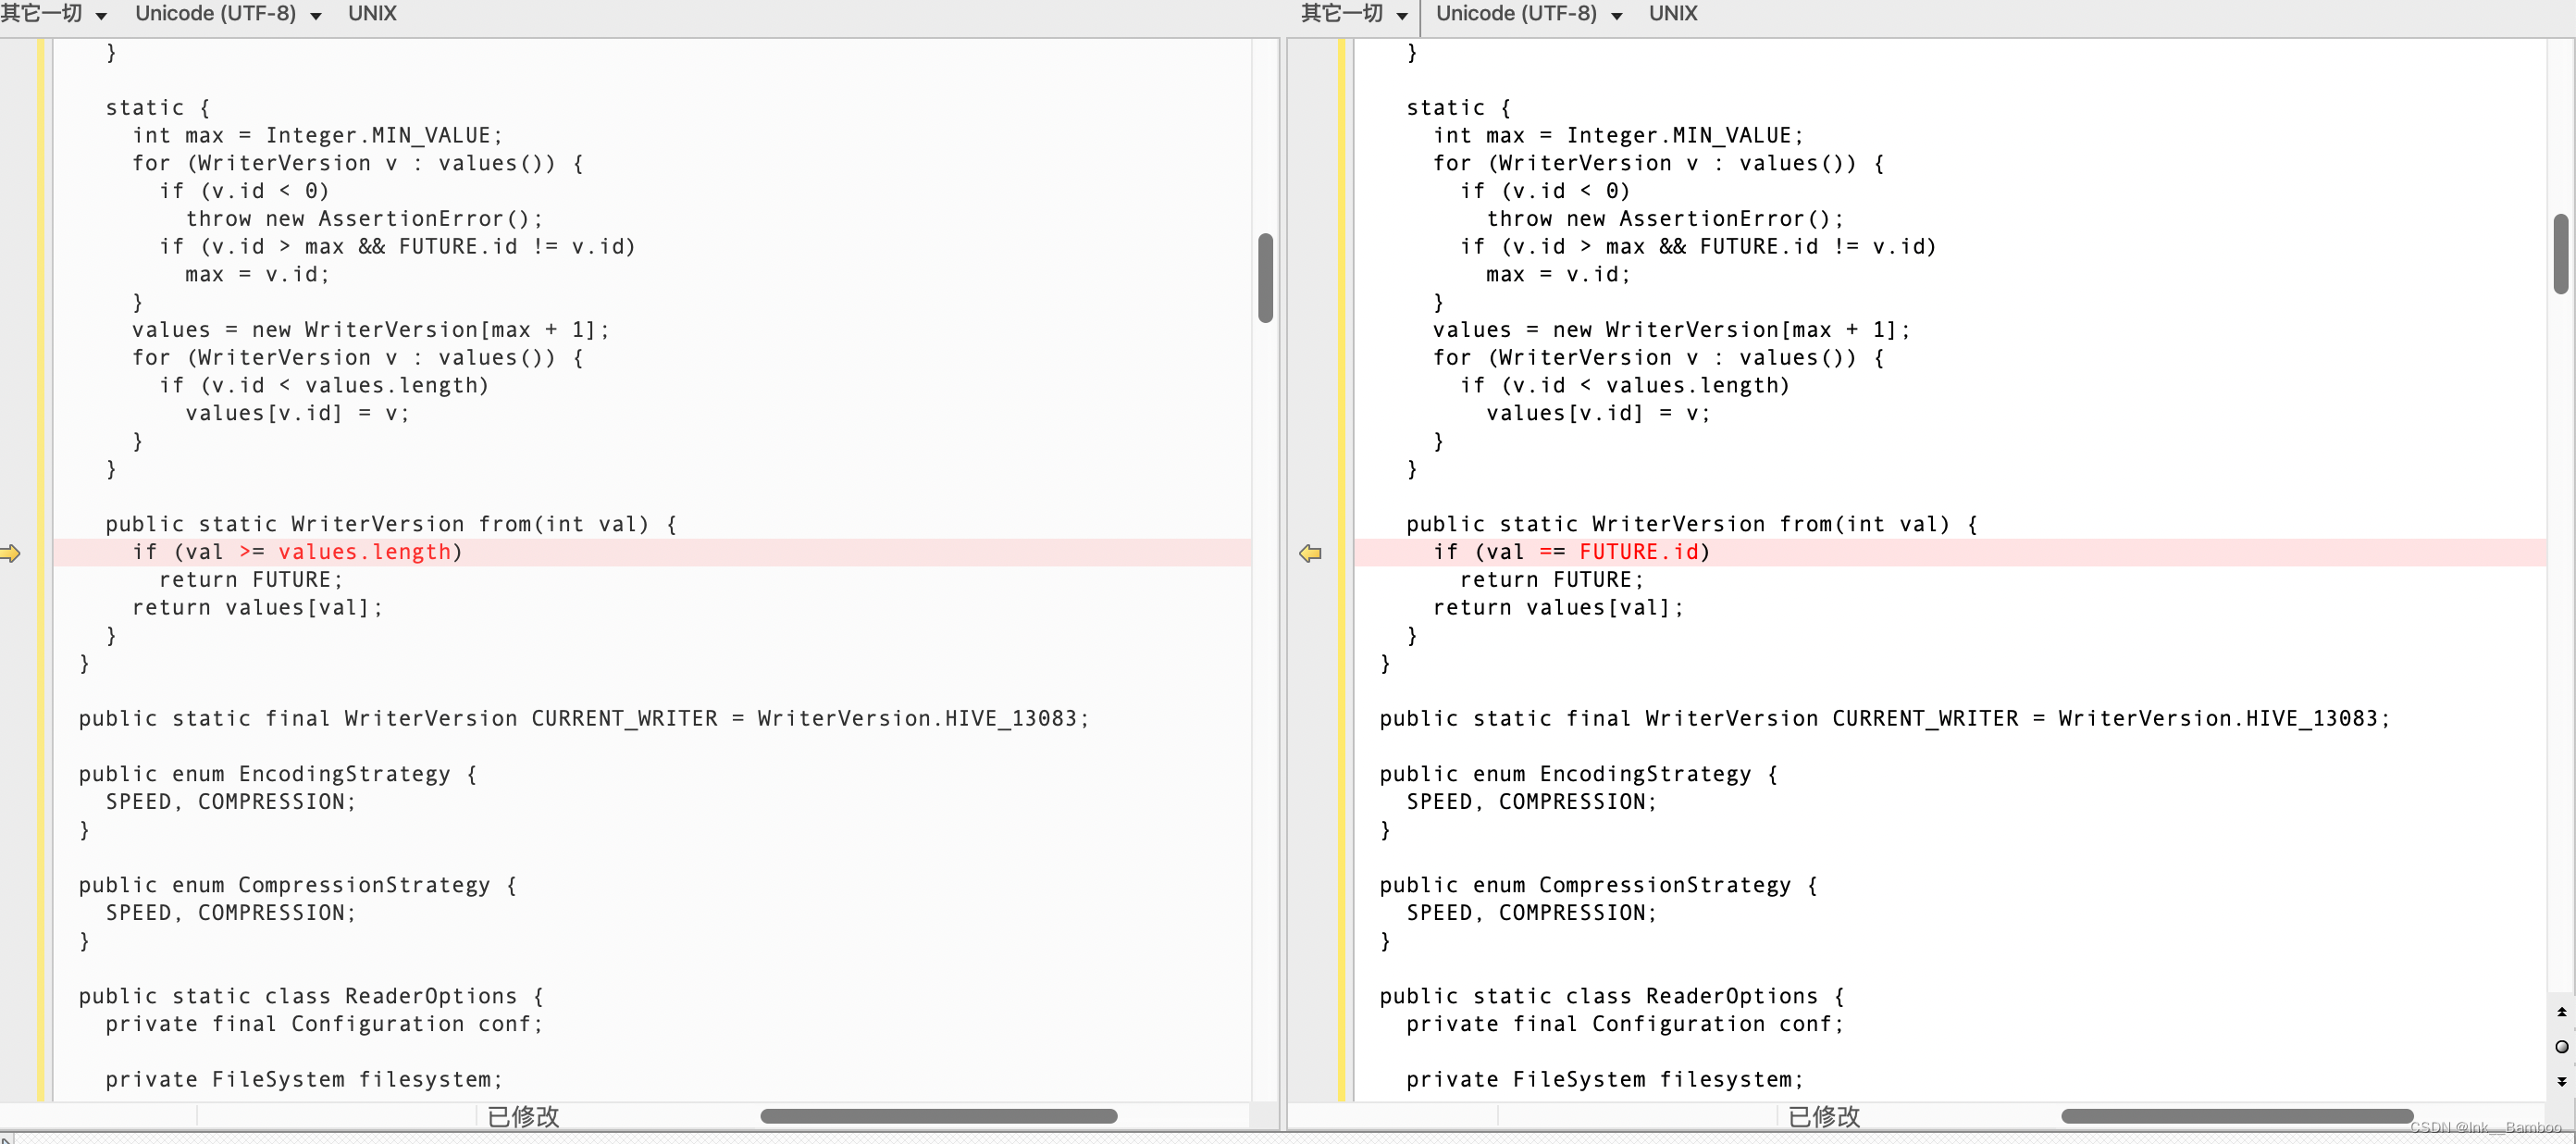This screenshot has height=1144, width=2576.
Task: Open the left pane 其它一切 file format dropdown
Action: point(54,14)
